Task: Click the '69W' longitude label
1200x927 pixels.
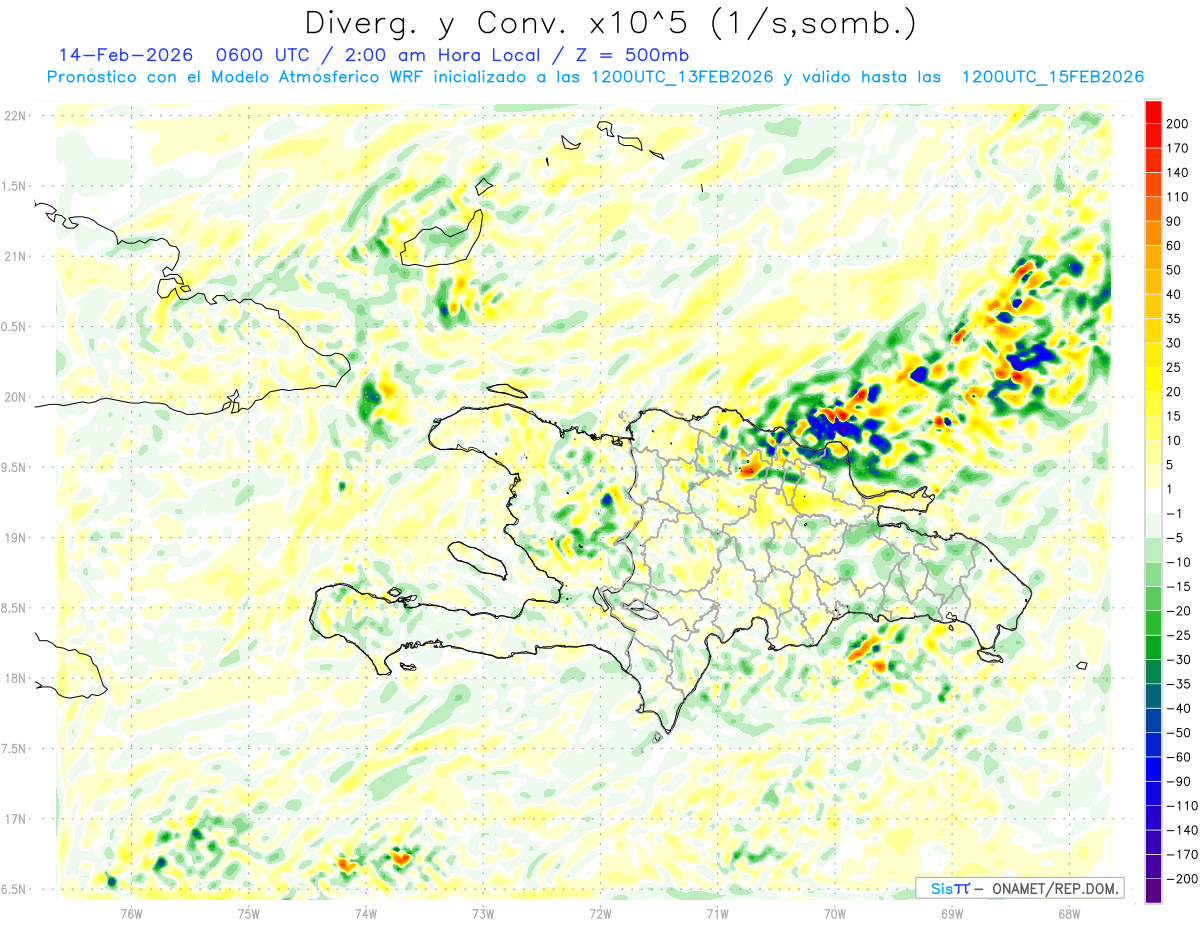Action: (x=952, y=913)
